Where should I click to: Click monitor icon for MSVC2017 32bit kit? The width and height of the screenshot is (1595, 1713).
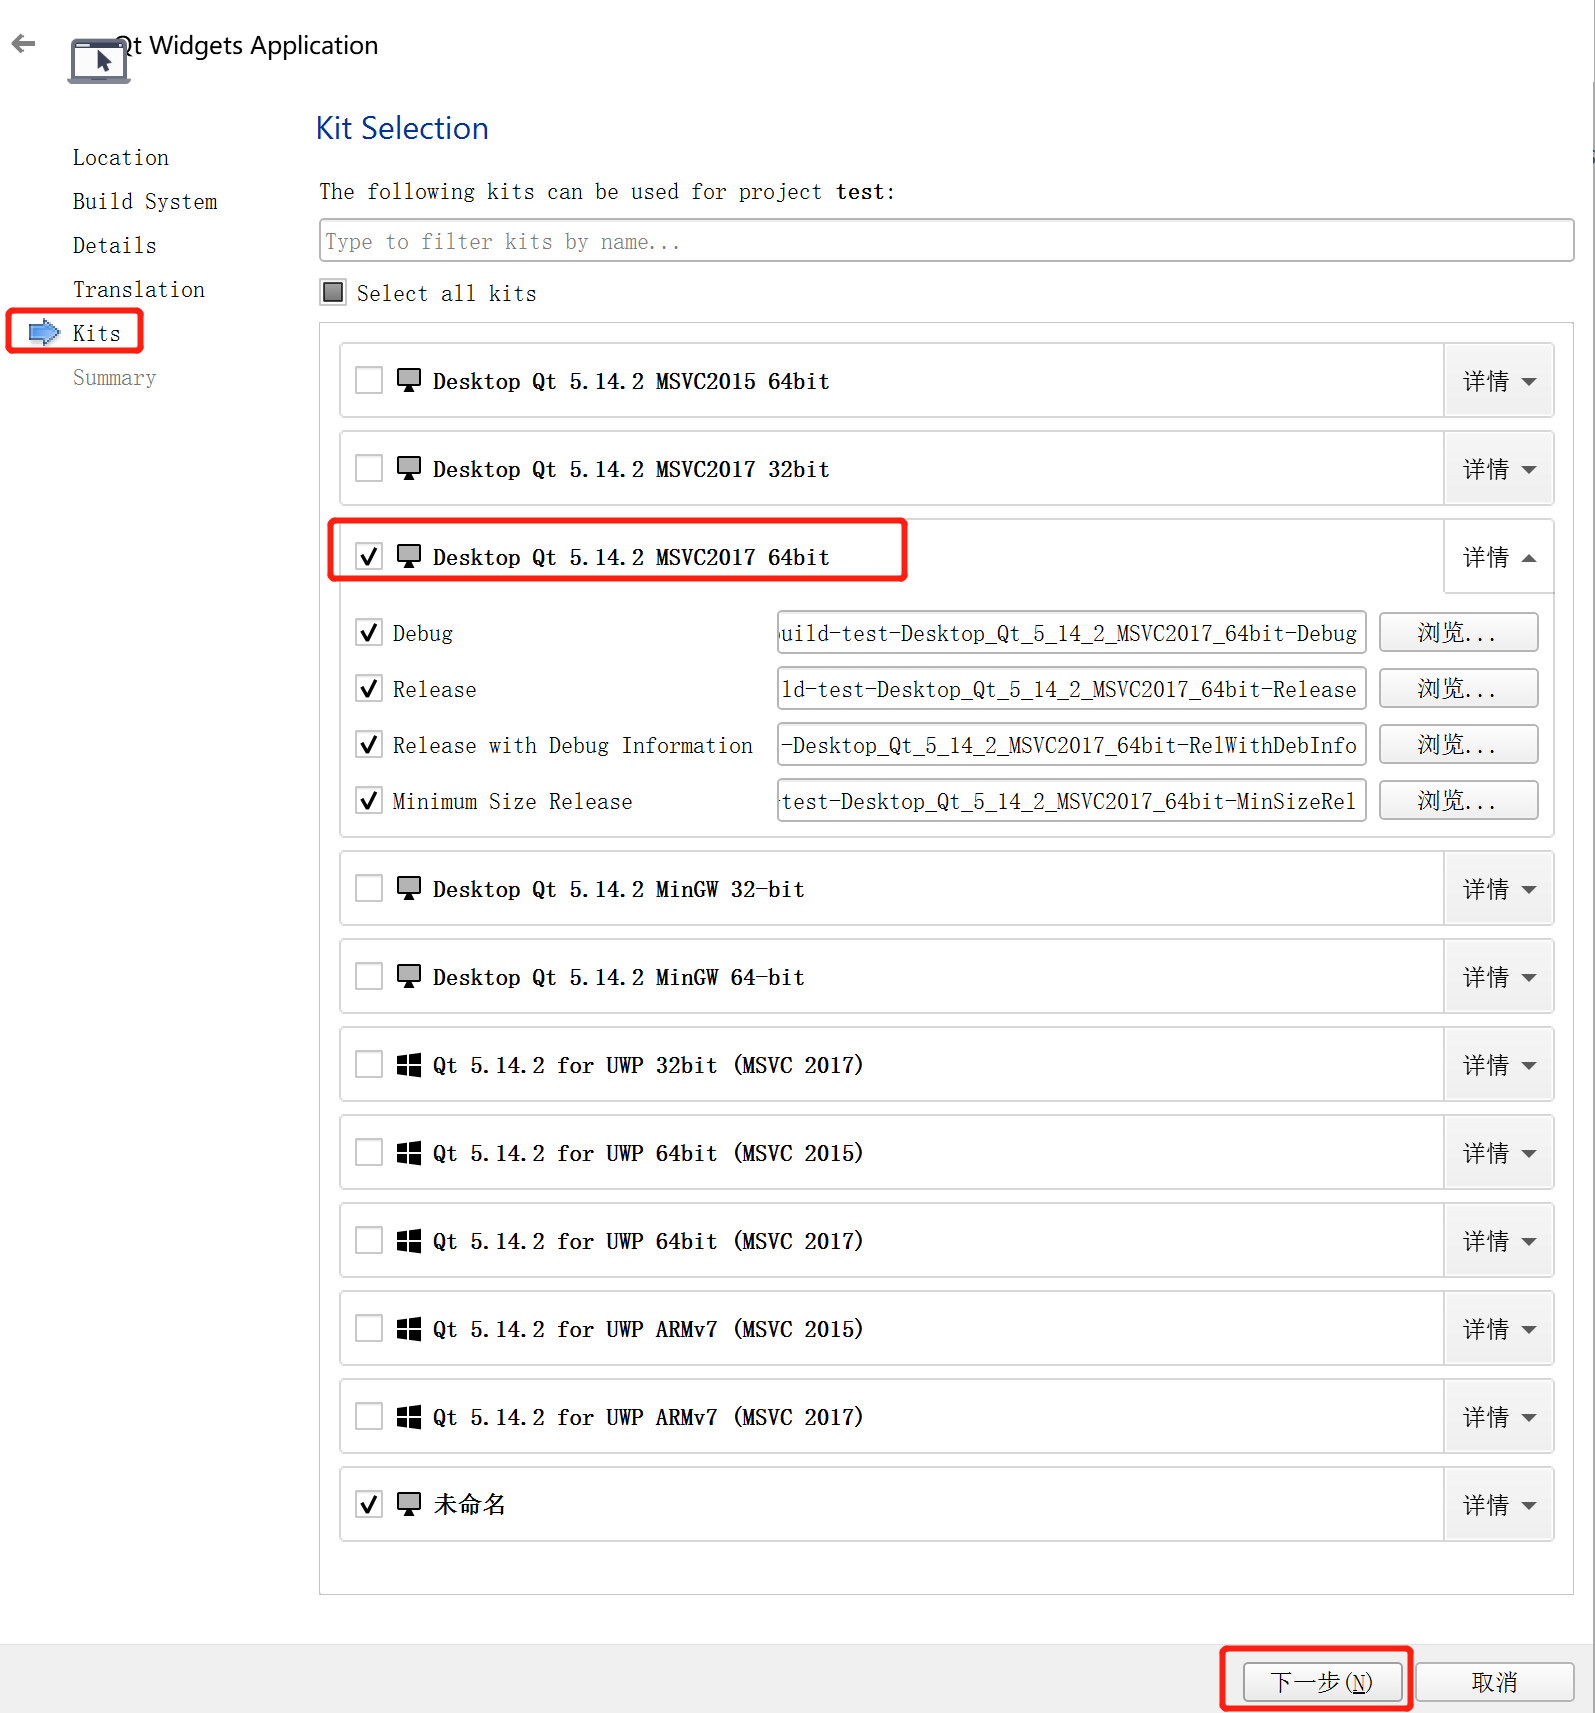tap(409, 468)
